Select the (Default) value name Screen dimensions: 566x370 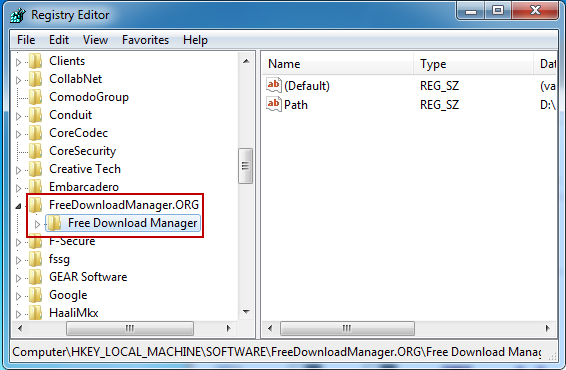click(x=307, y=86)
